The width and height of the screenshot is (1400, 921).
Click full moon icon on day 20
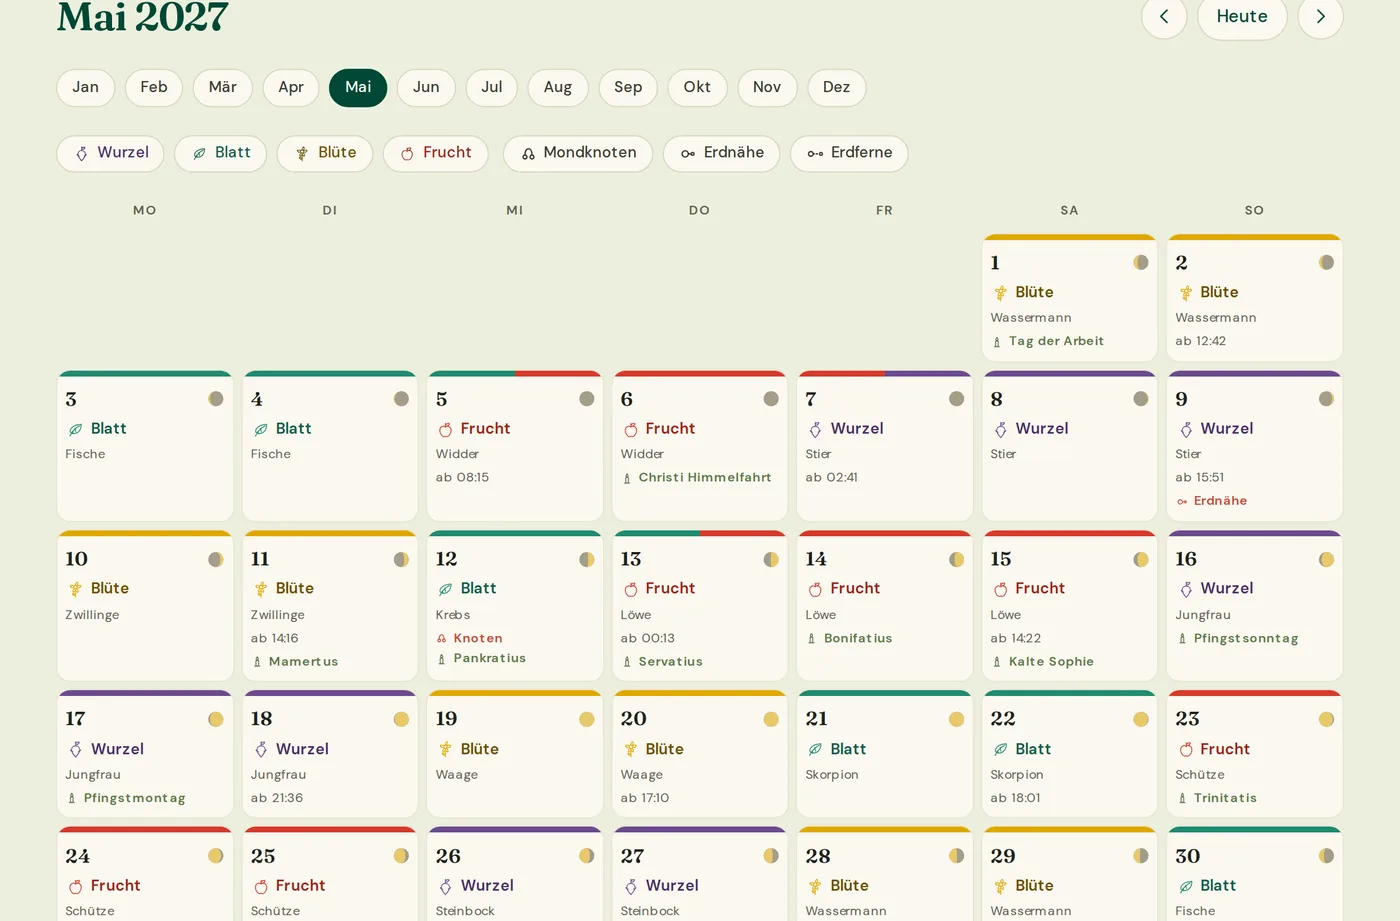[771, 719]
